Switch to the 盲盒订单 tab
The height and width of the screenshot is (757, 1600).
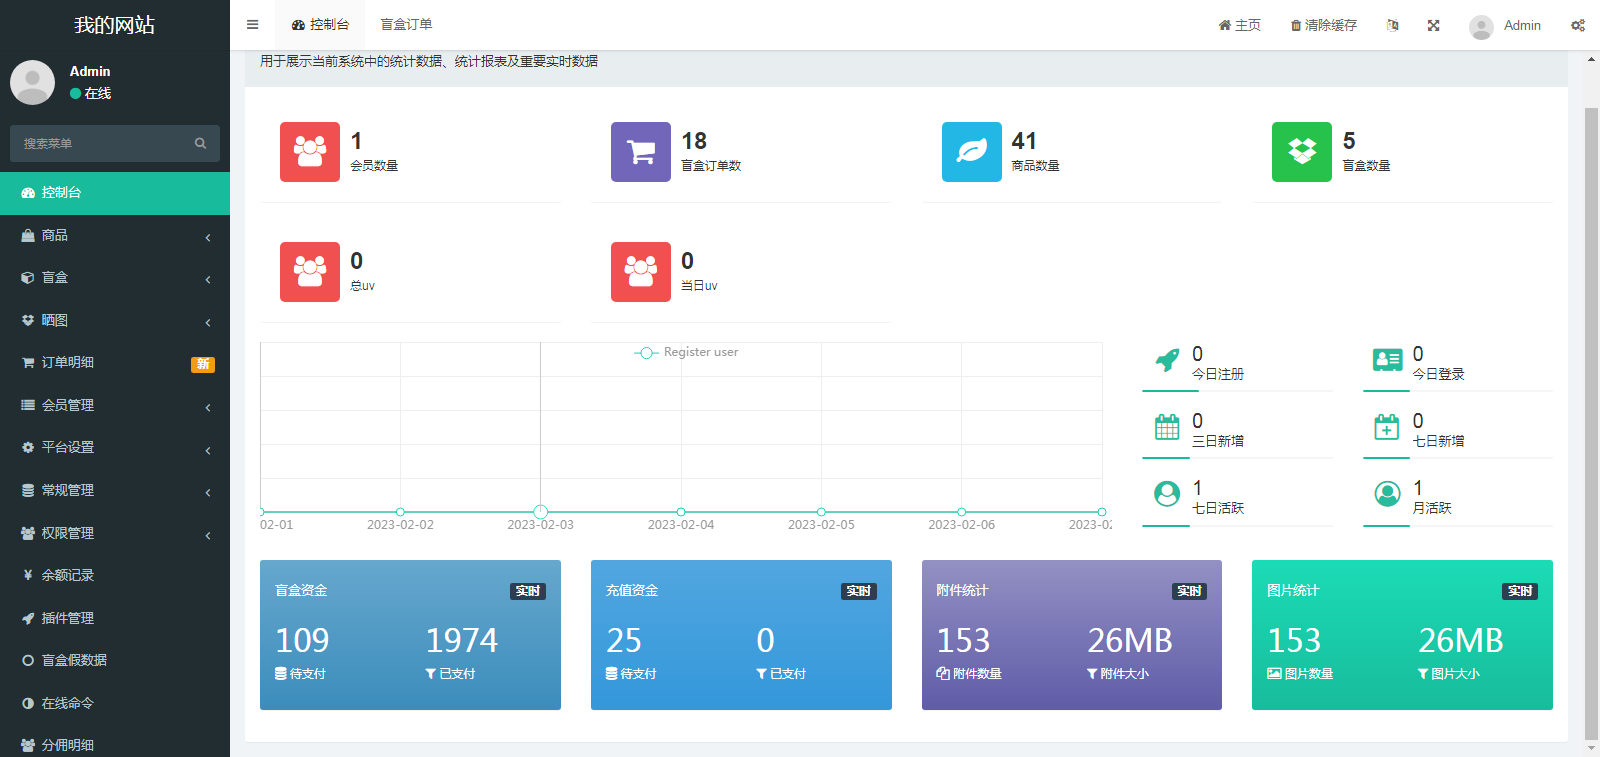coord(406,25)
